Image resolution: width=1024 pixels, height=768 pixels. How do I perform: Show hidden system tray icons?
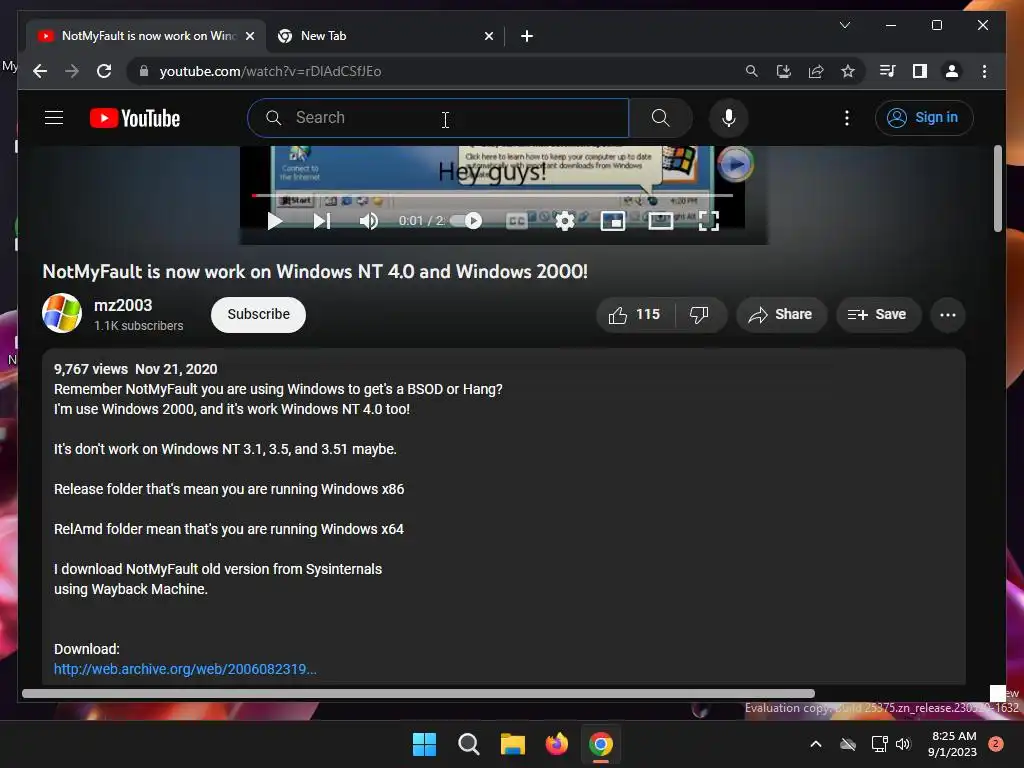(x=816, y=744)
